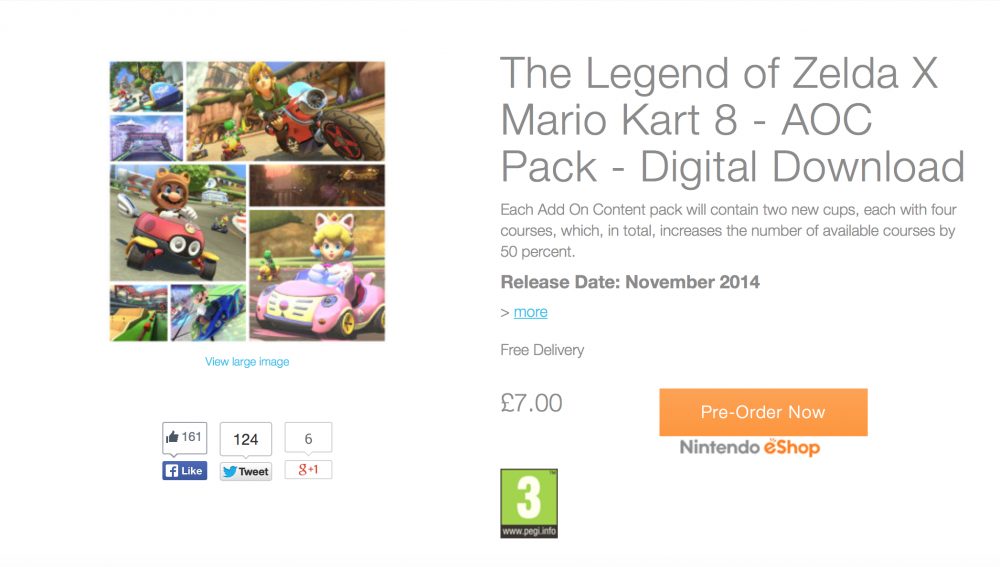Click the Nintendo eShop logo
Viewport: 1000px width, 567px height.
pos(749,448)
